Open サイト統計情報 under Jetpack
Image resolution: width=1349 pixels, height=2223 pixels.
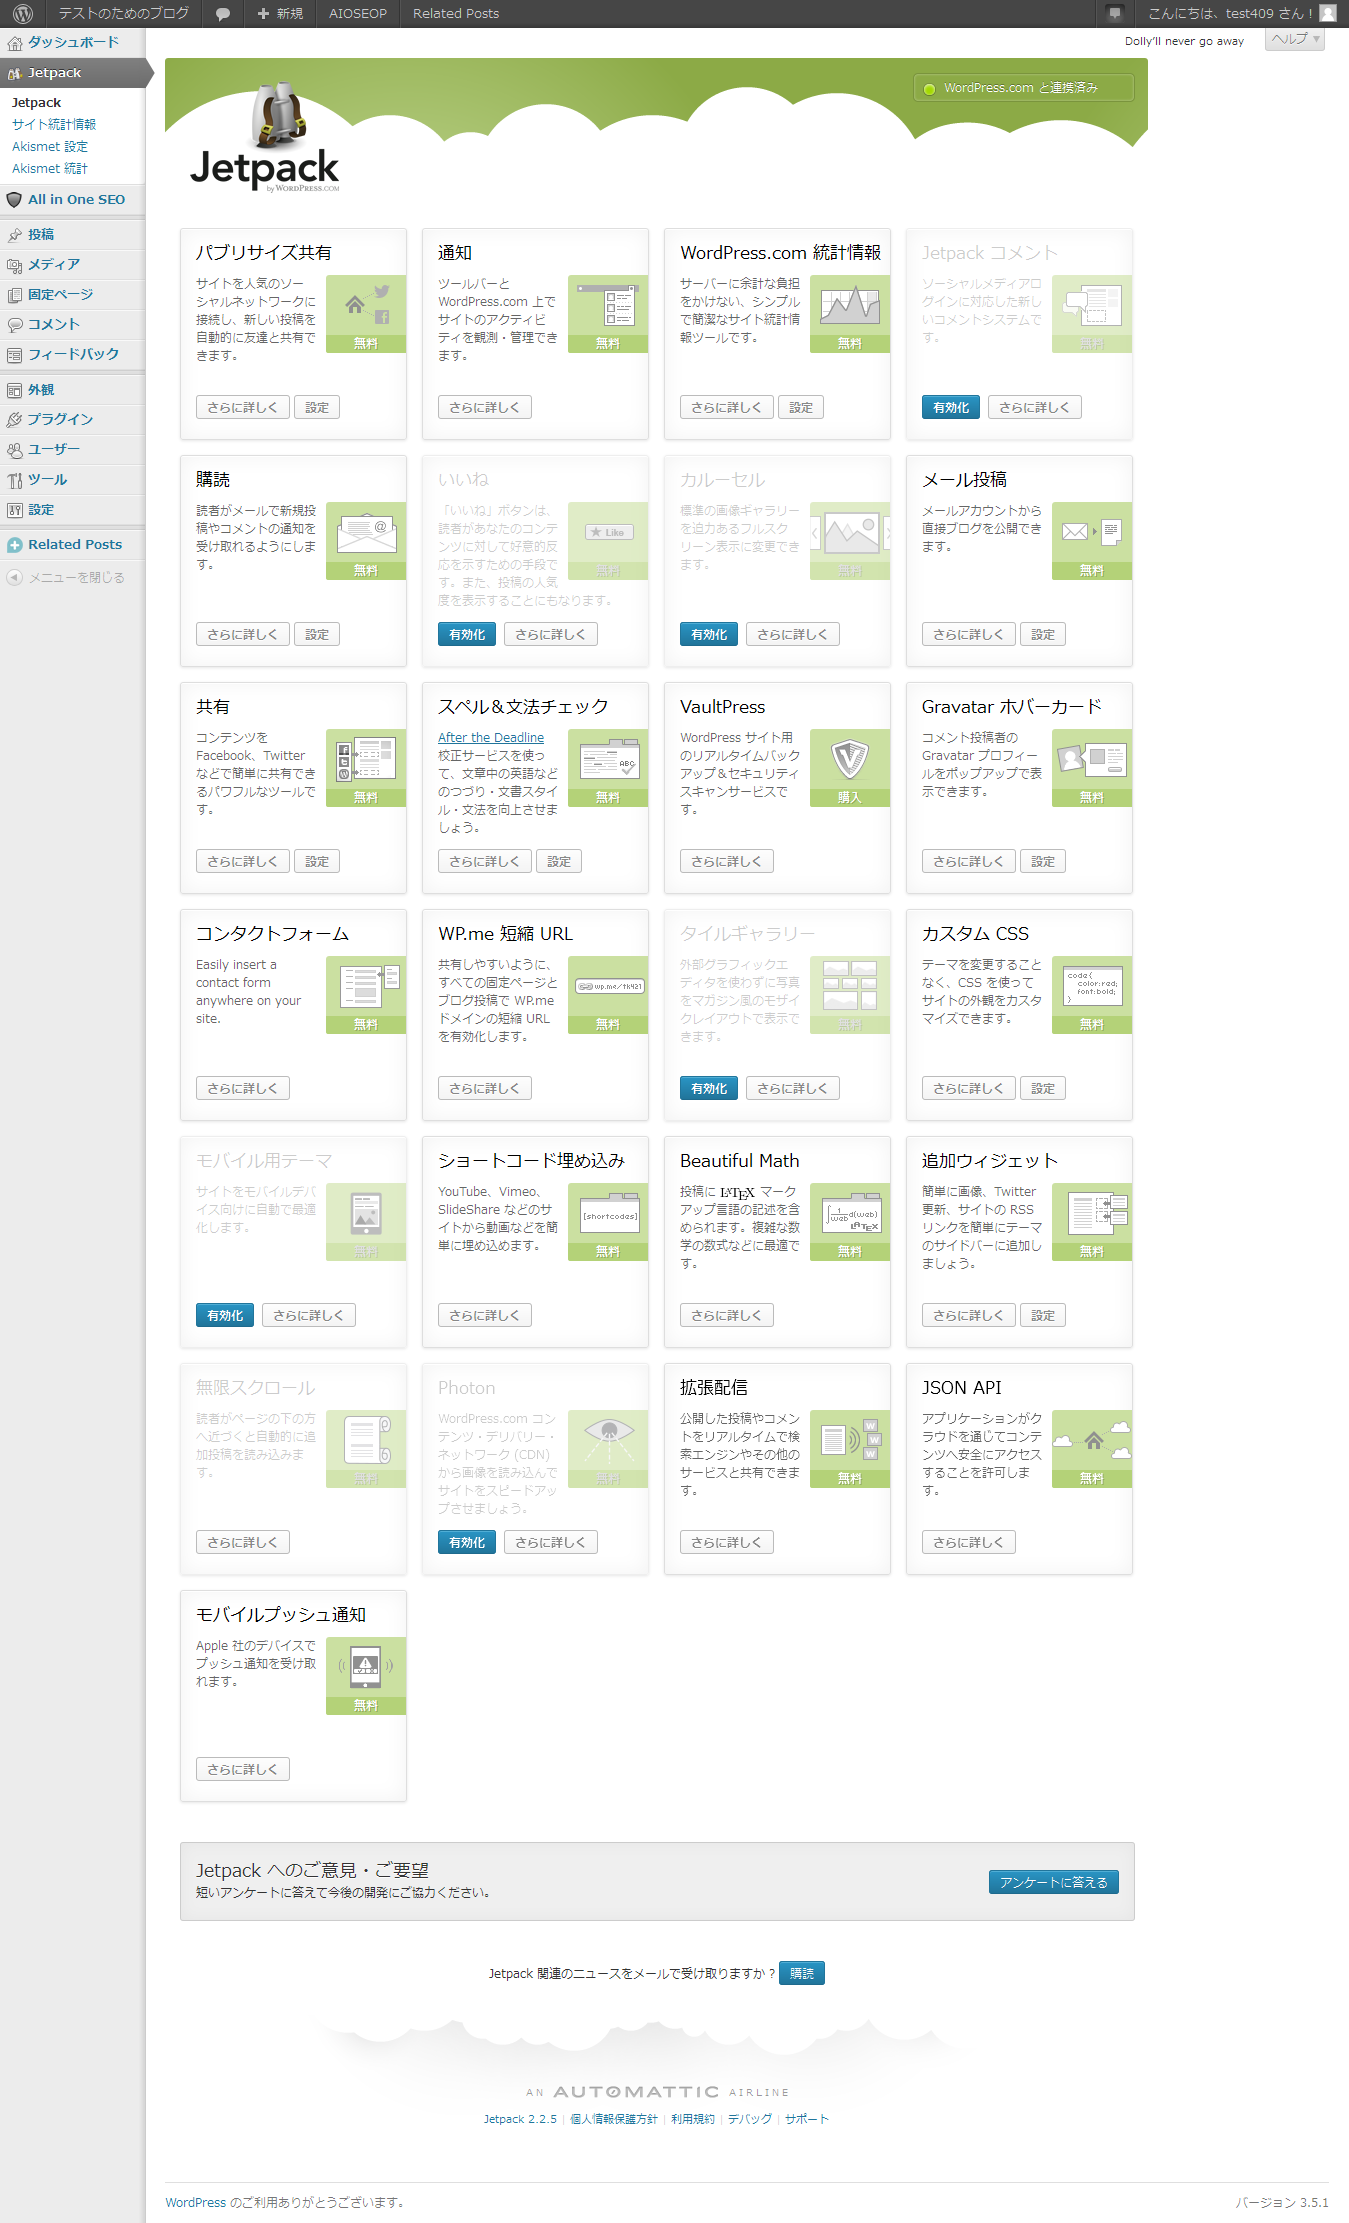tap(54, 124)
